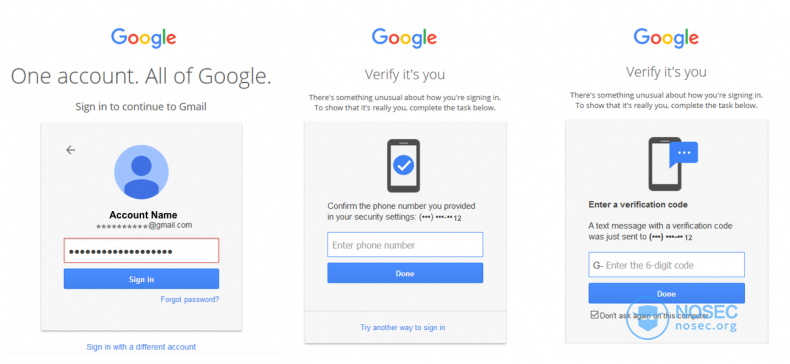Focus the 6-digit code input field
Image resolution: width=790 pixels, height=364 pixels.
pyautogui.click(x=667, y=265)
